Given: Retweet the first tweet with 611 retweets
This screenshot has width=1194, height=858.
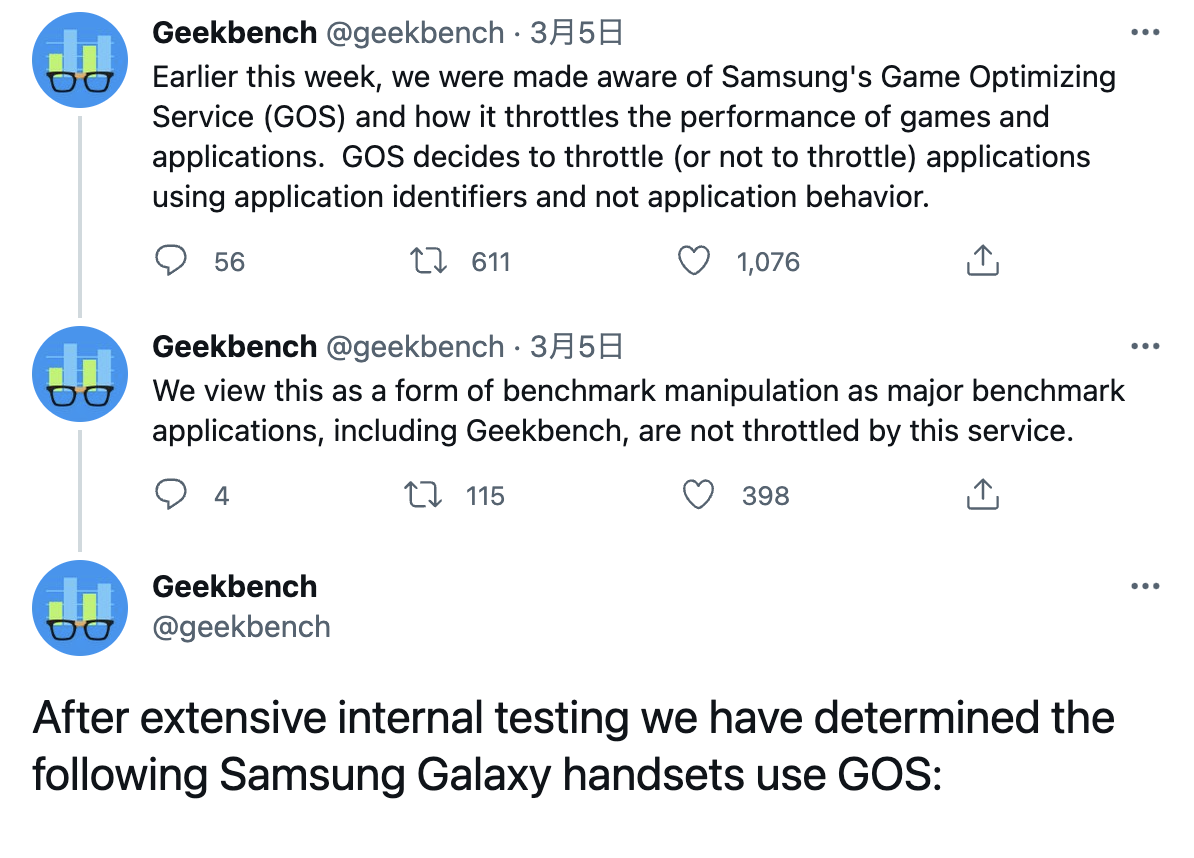Looking at the screenshot, I should (428, 260).
